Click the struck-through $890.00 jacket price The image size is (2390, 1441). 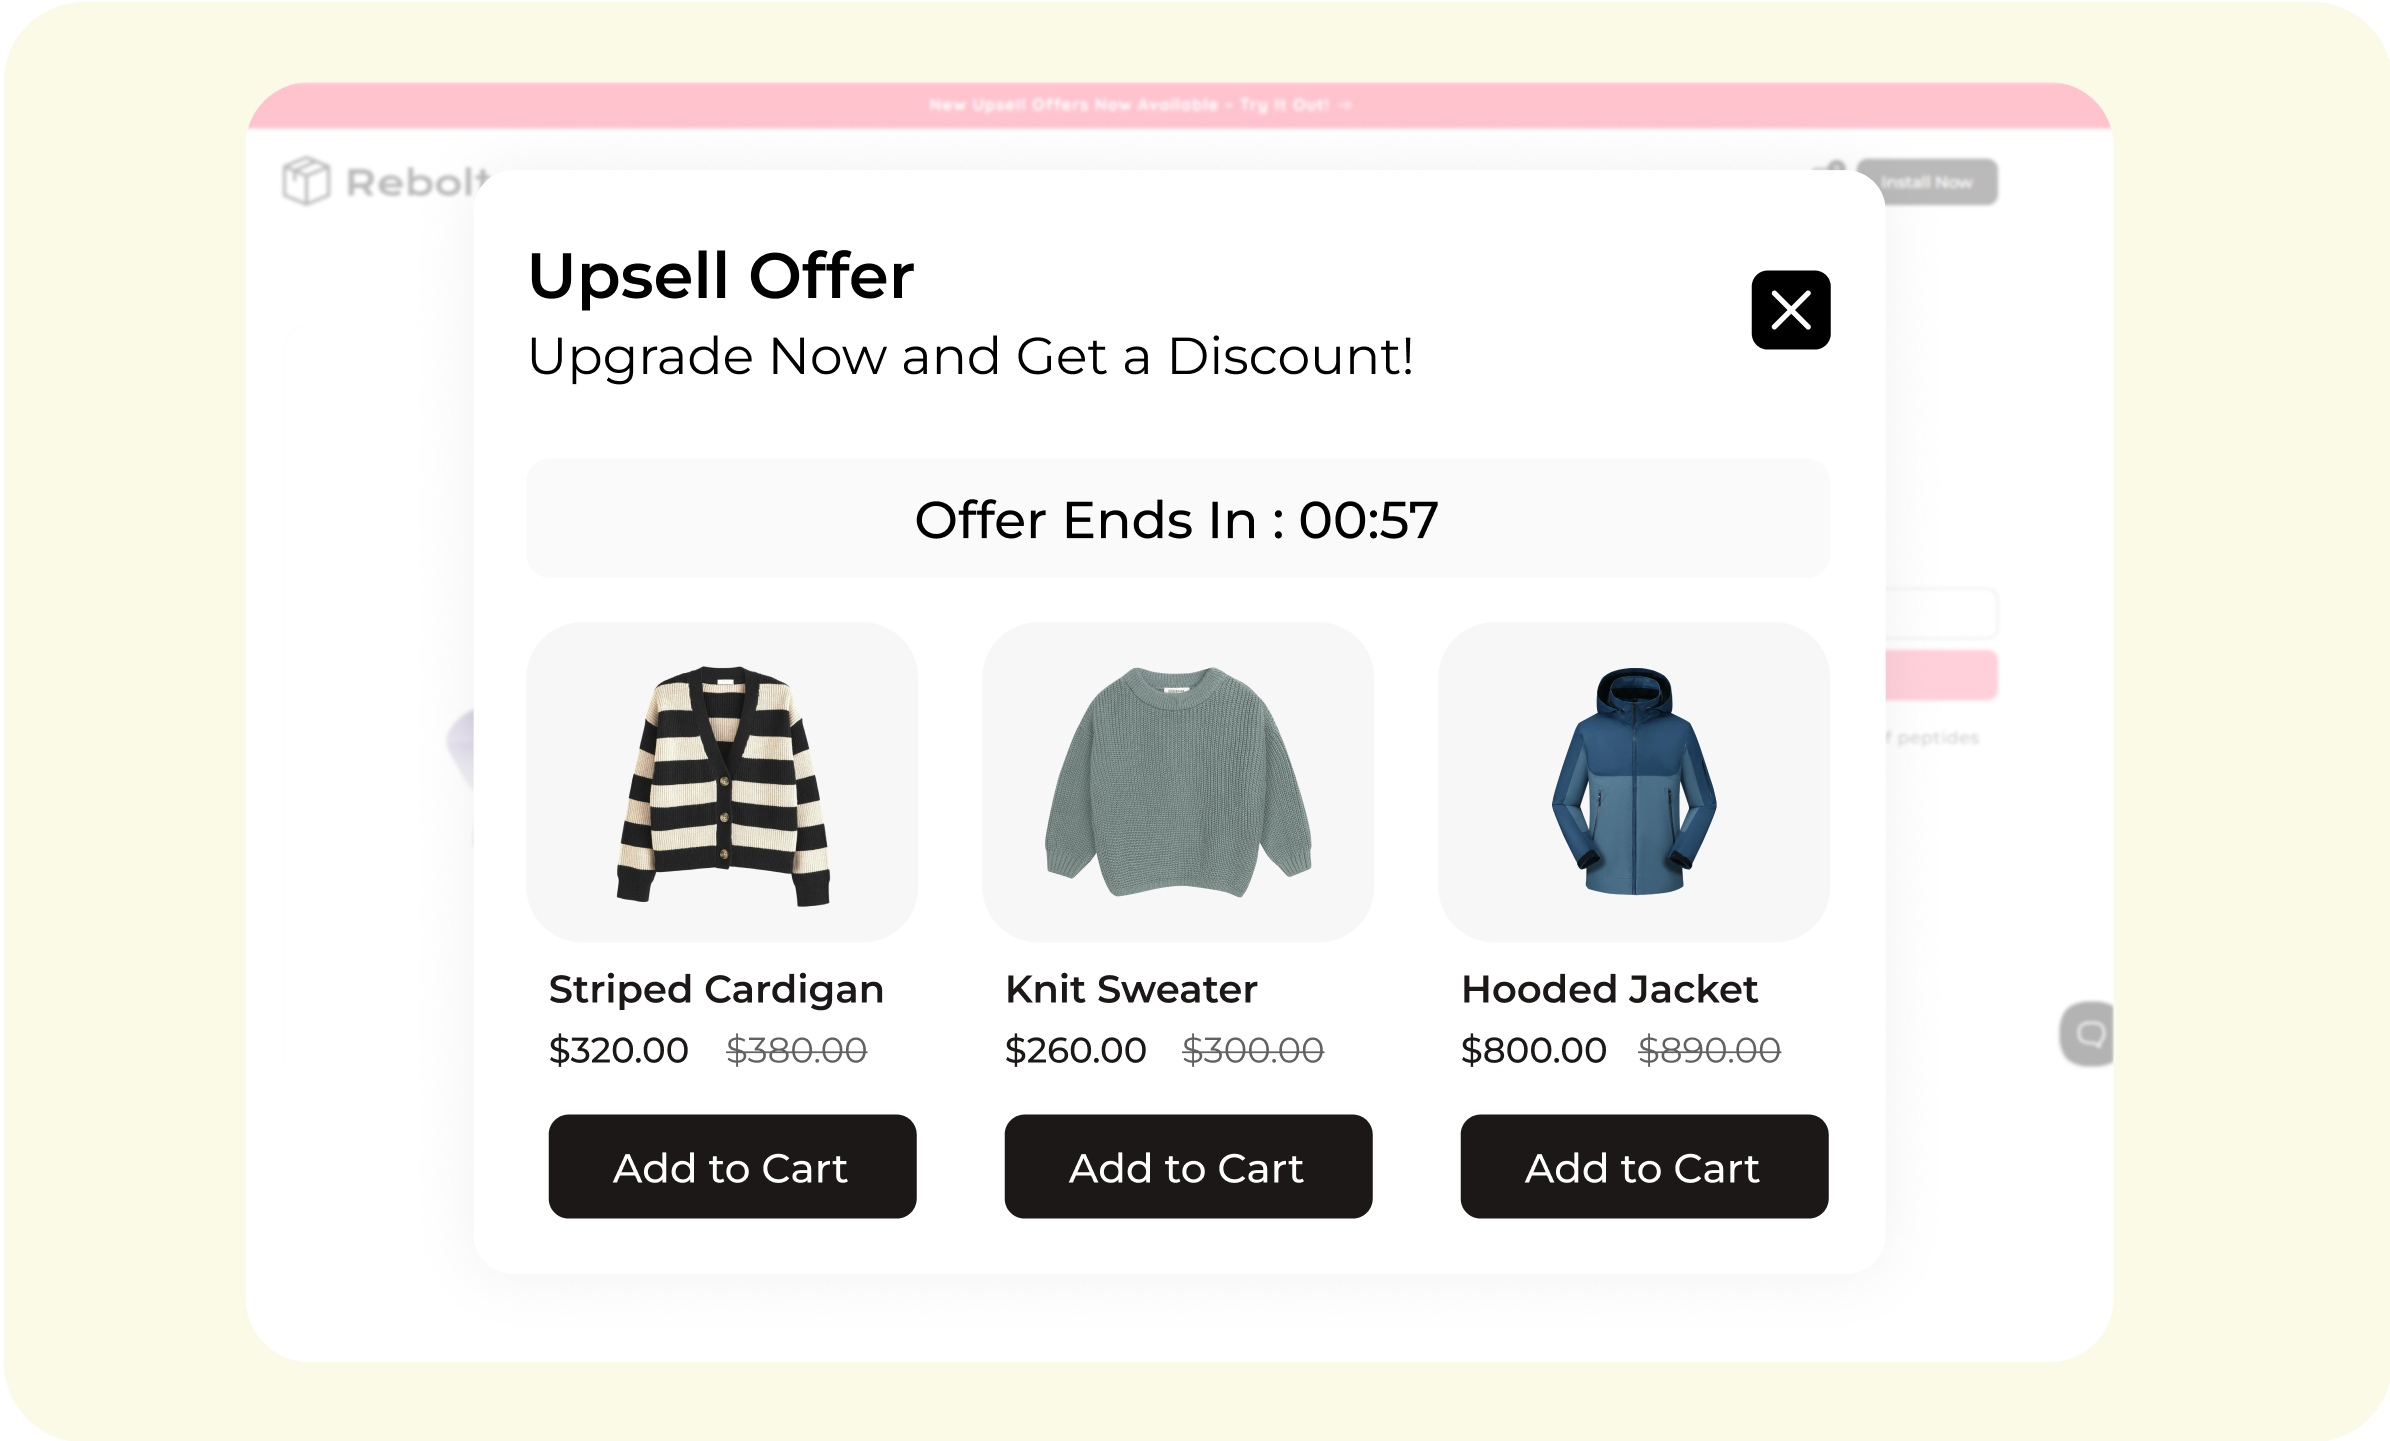click(x=1709, y=1050)
